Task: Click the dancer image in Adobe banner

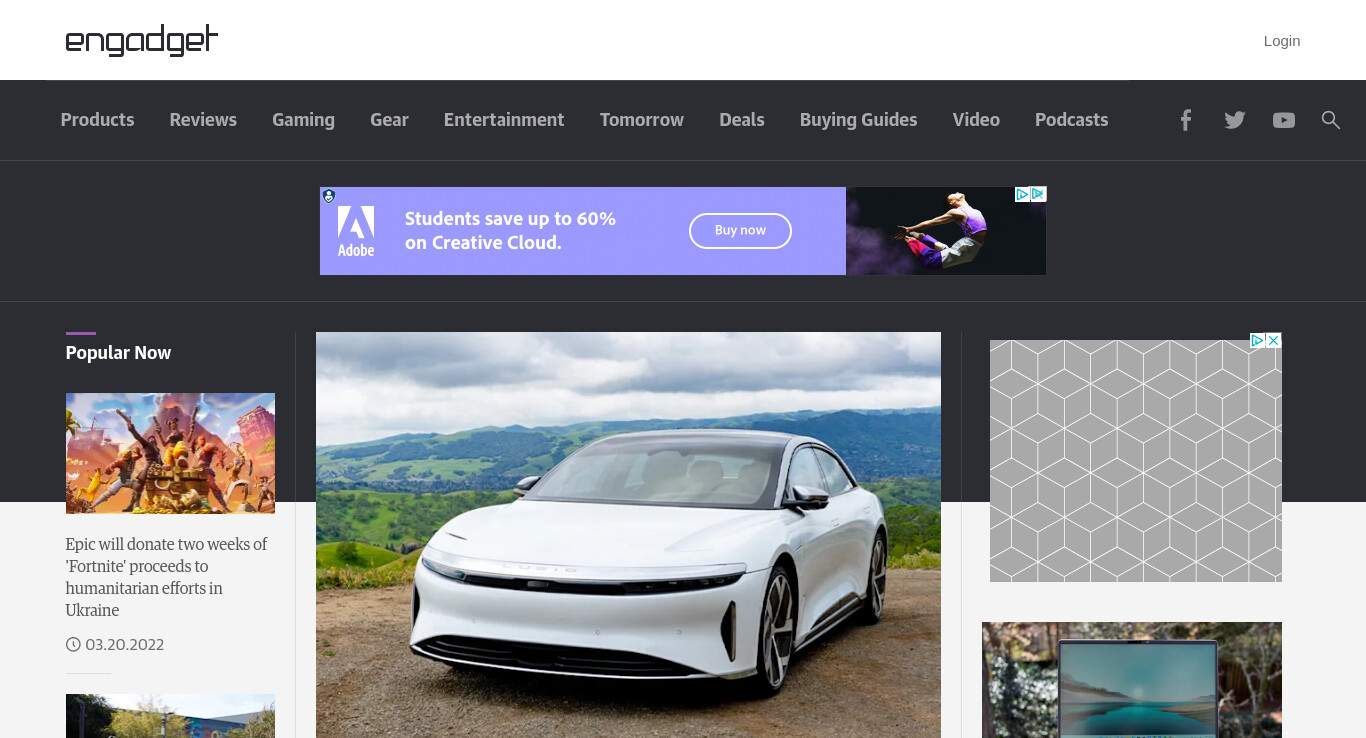Action: pos(946,231)
